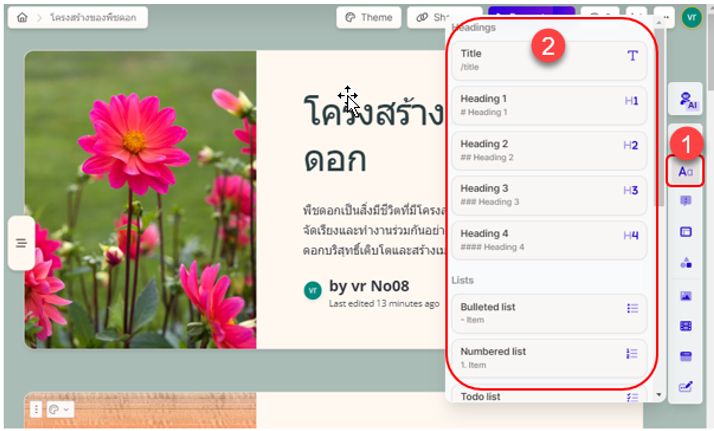Click the Theme button
The height and width of the screenshot is (431, 714).
(x=369, y=17)
